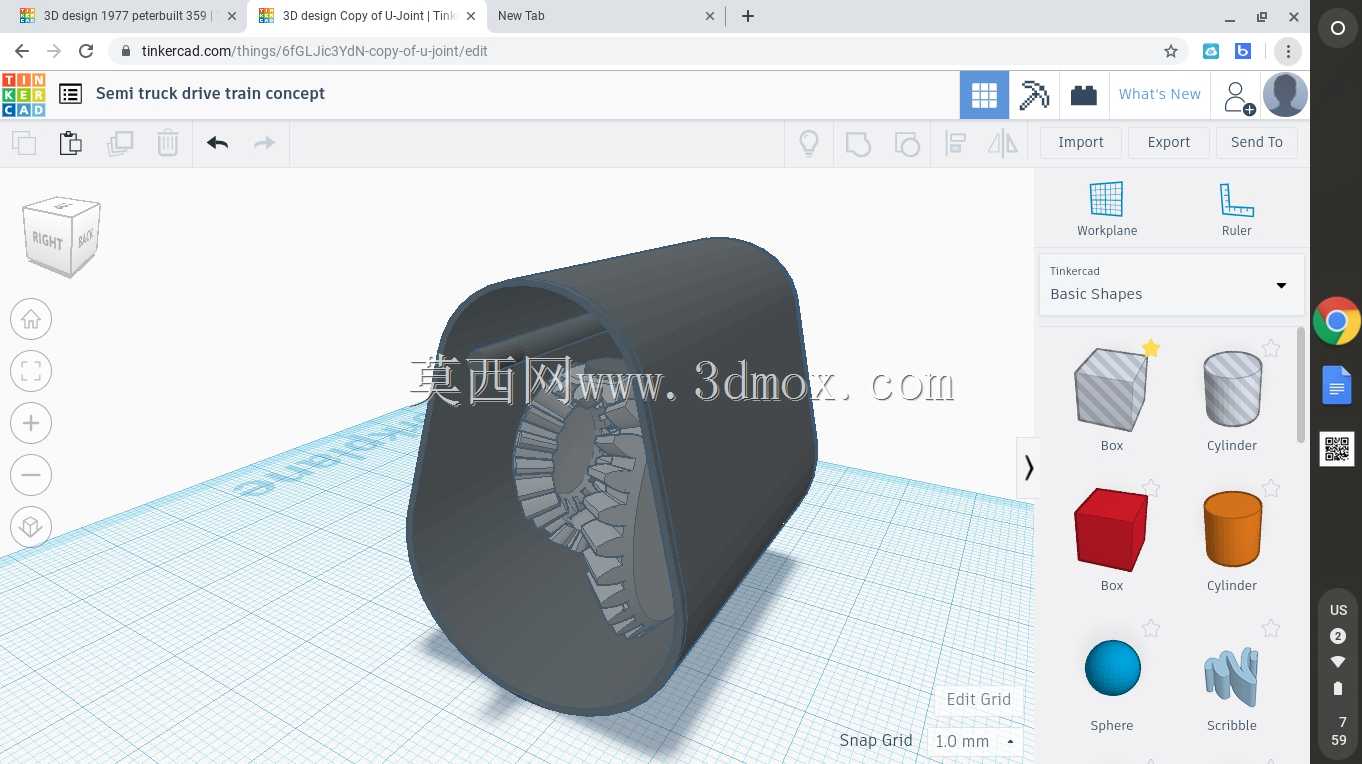
Task: Select the Workplane tool
Action: pos(1106,209)
